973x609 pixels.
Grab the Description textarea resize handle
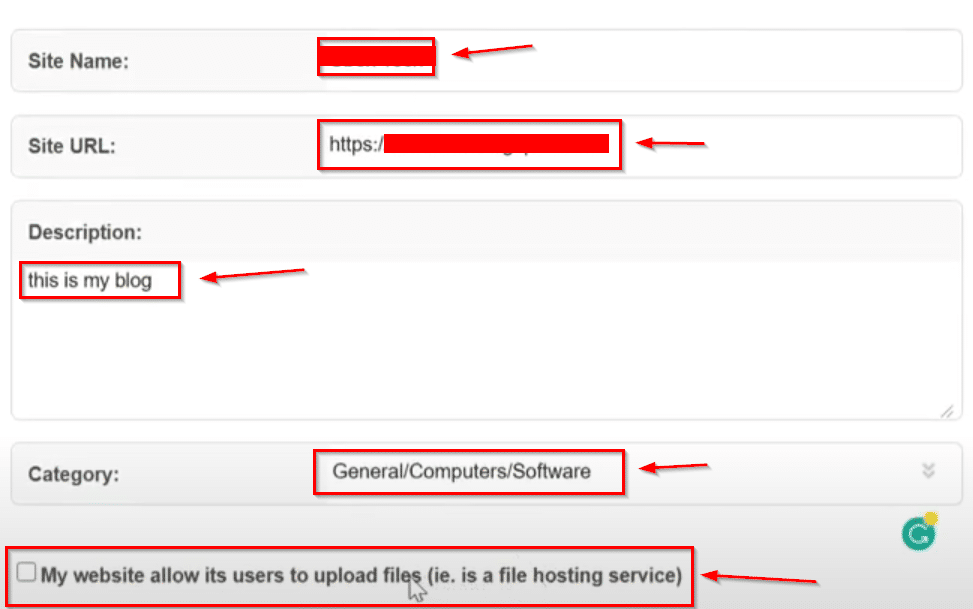tap(946, 410)
